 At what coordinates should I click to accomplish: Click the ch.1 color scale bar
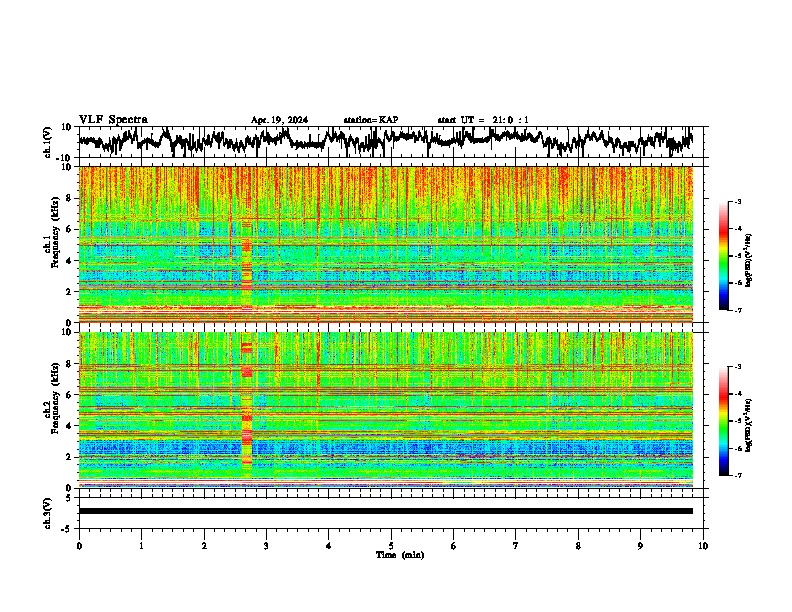point(723,256)
